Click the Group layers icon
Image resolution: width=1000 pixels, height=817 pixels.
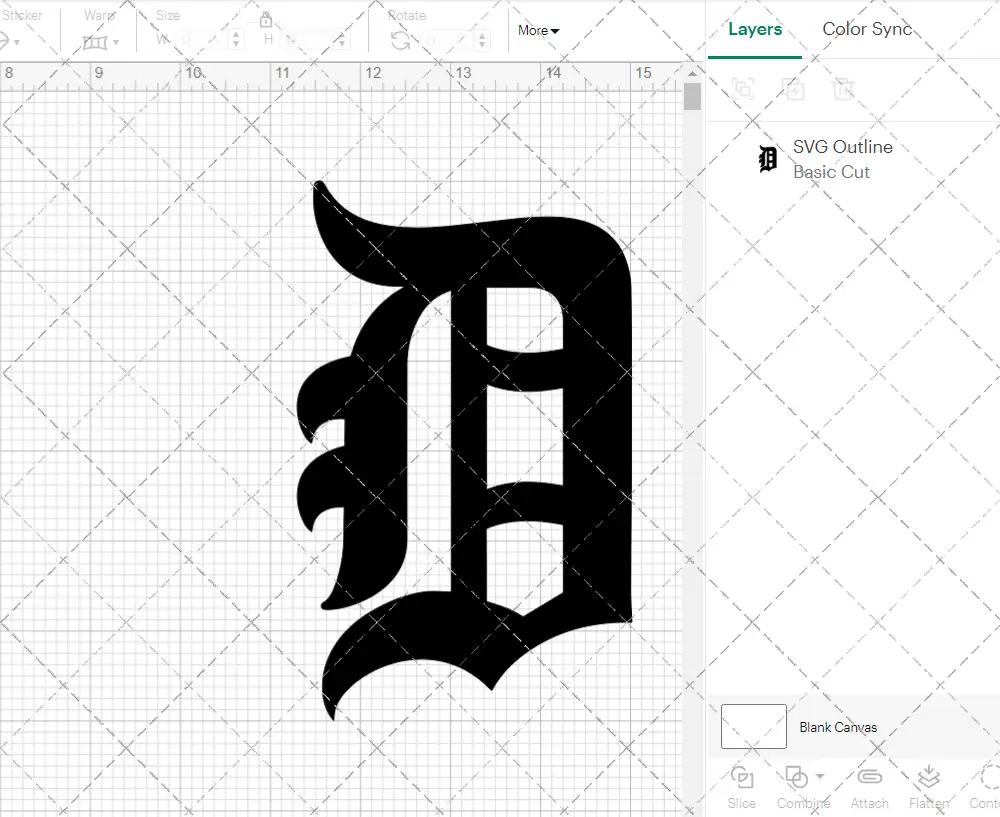point(743,89)
